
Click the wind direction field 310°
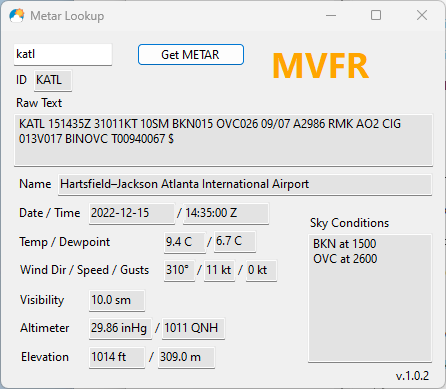pos(179,270)
